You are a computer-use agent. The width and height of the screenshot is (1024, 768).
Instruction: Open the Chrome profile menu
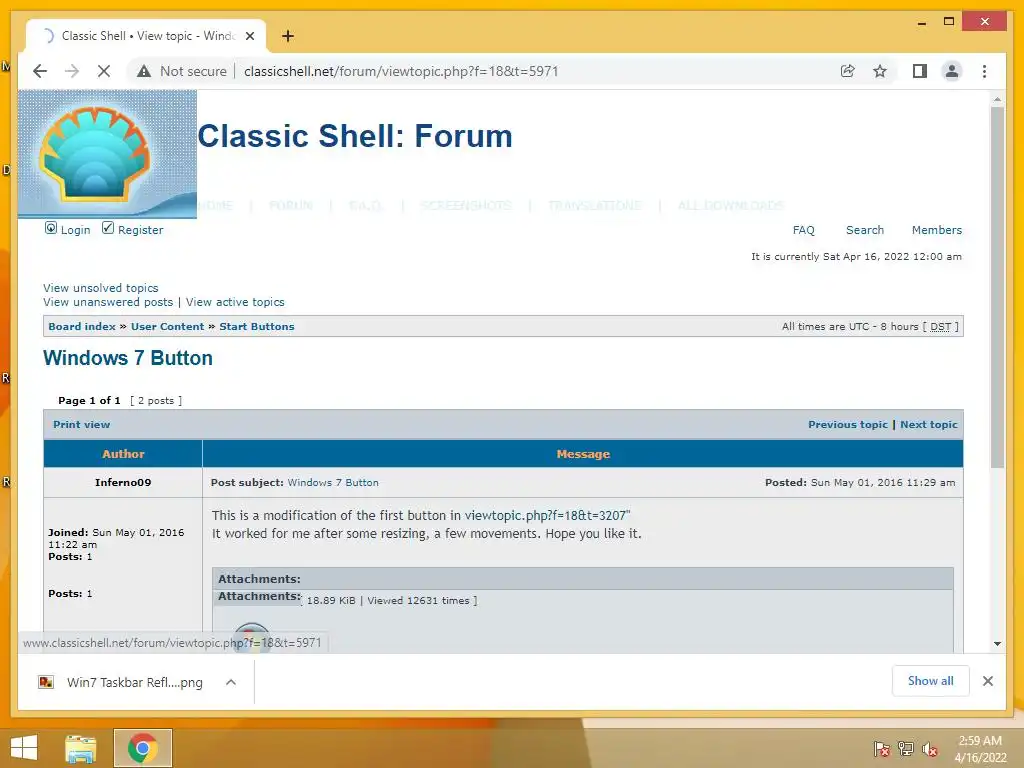point(952,71)
